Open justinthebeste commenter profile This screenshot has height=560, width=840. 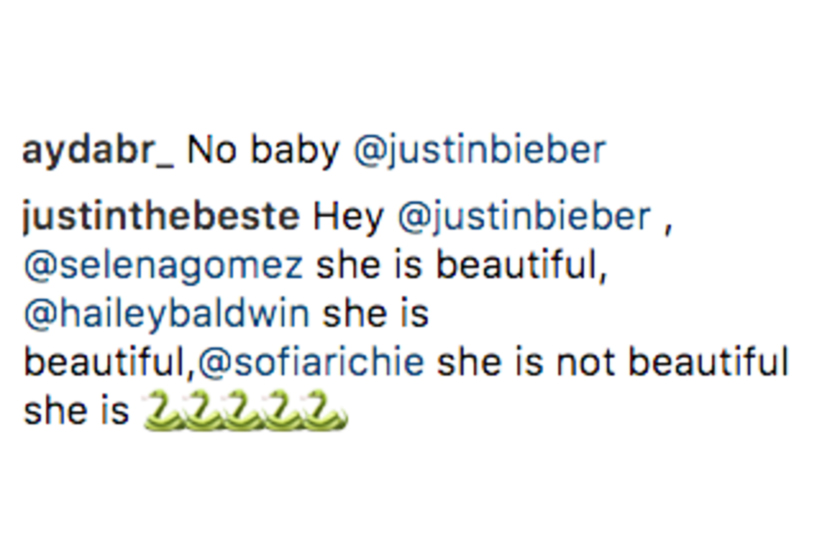click(161, 217)
